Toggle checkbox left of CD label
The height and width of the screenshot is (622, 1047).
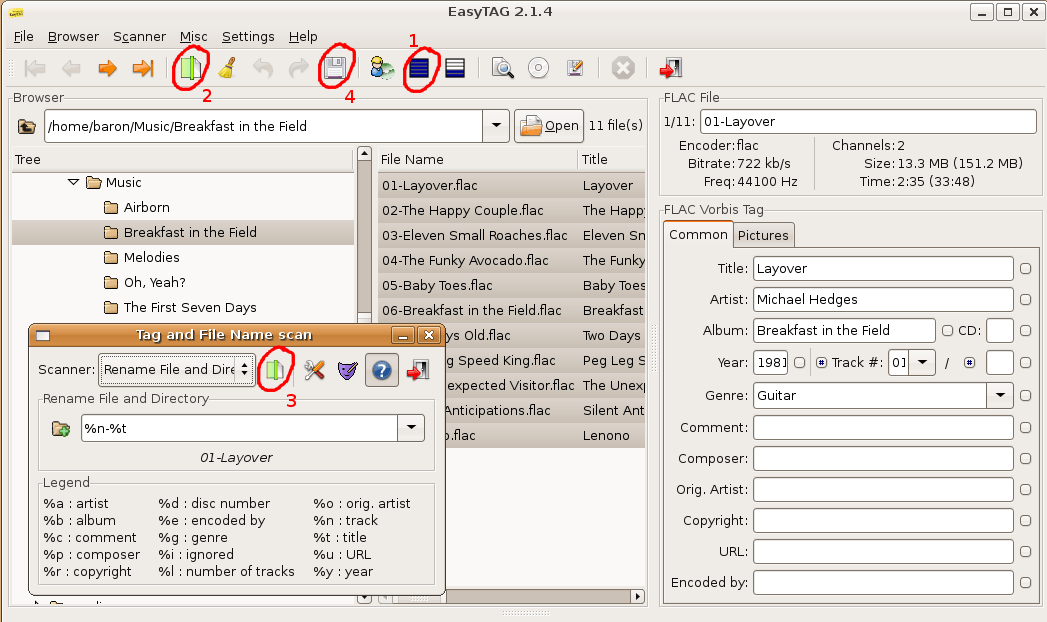click(948, 330)
